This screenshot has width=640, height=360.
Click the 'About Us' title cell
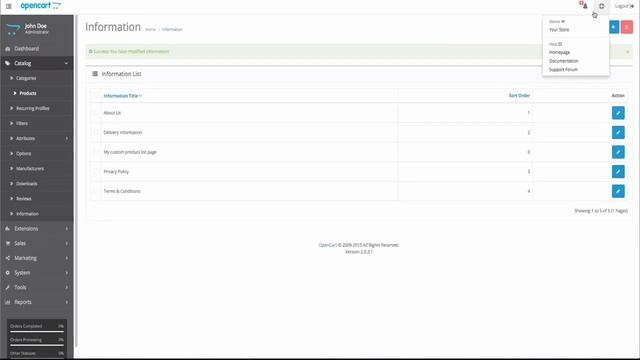[x=112, y=113]
